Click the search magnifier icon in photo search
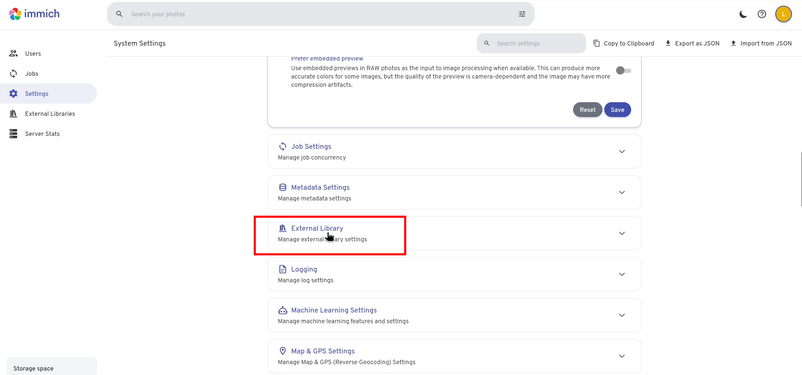Viewport: 802px width, 375px height. [119, 14]
